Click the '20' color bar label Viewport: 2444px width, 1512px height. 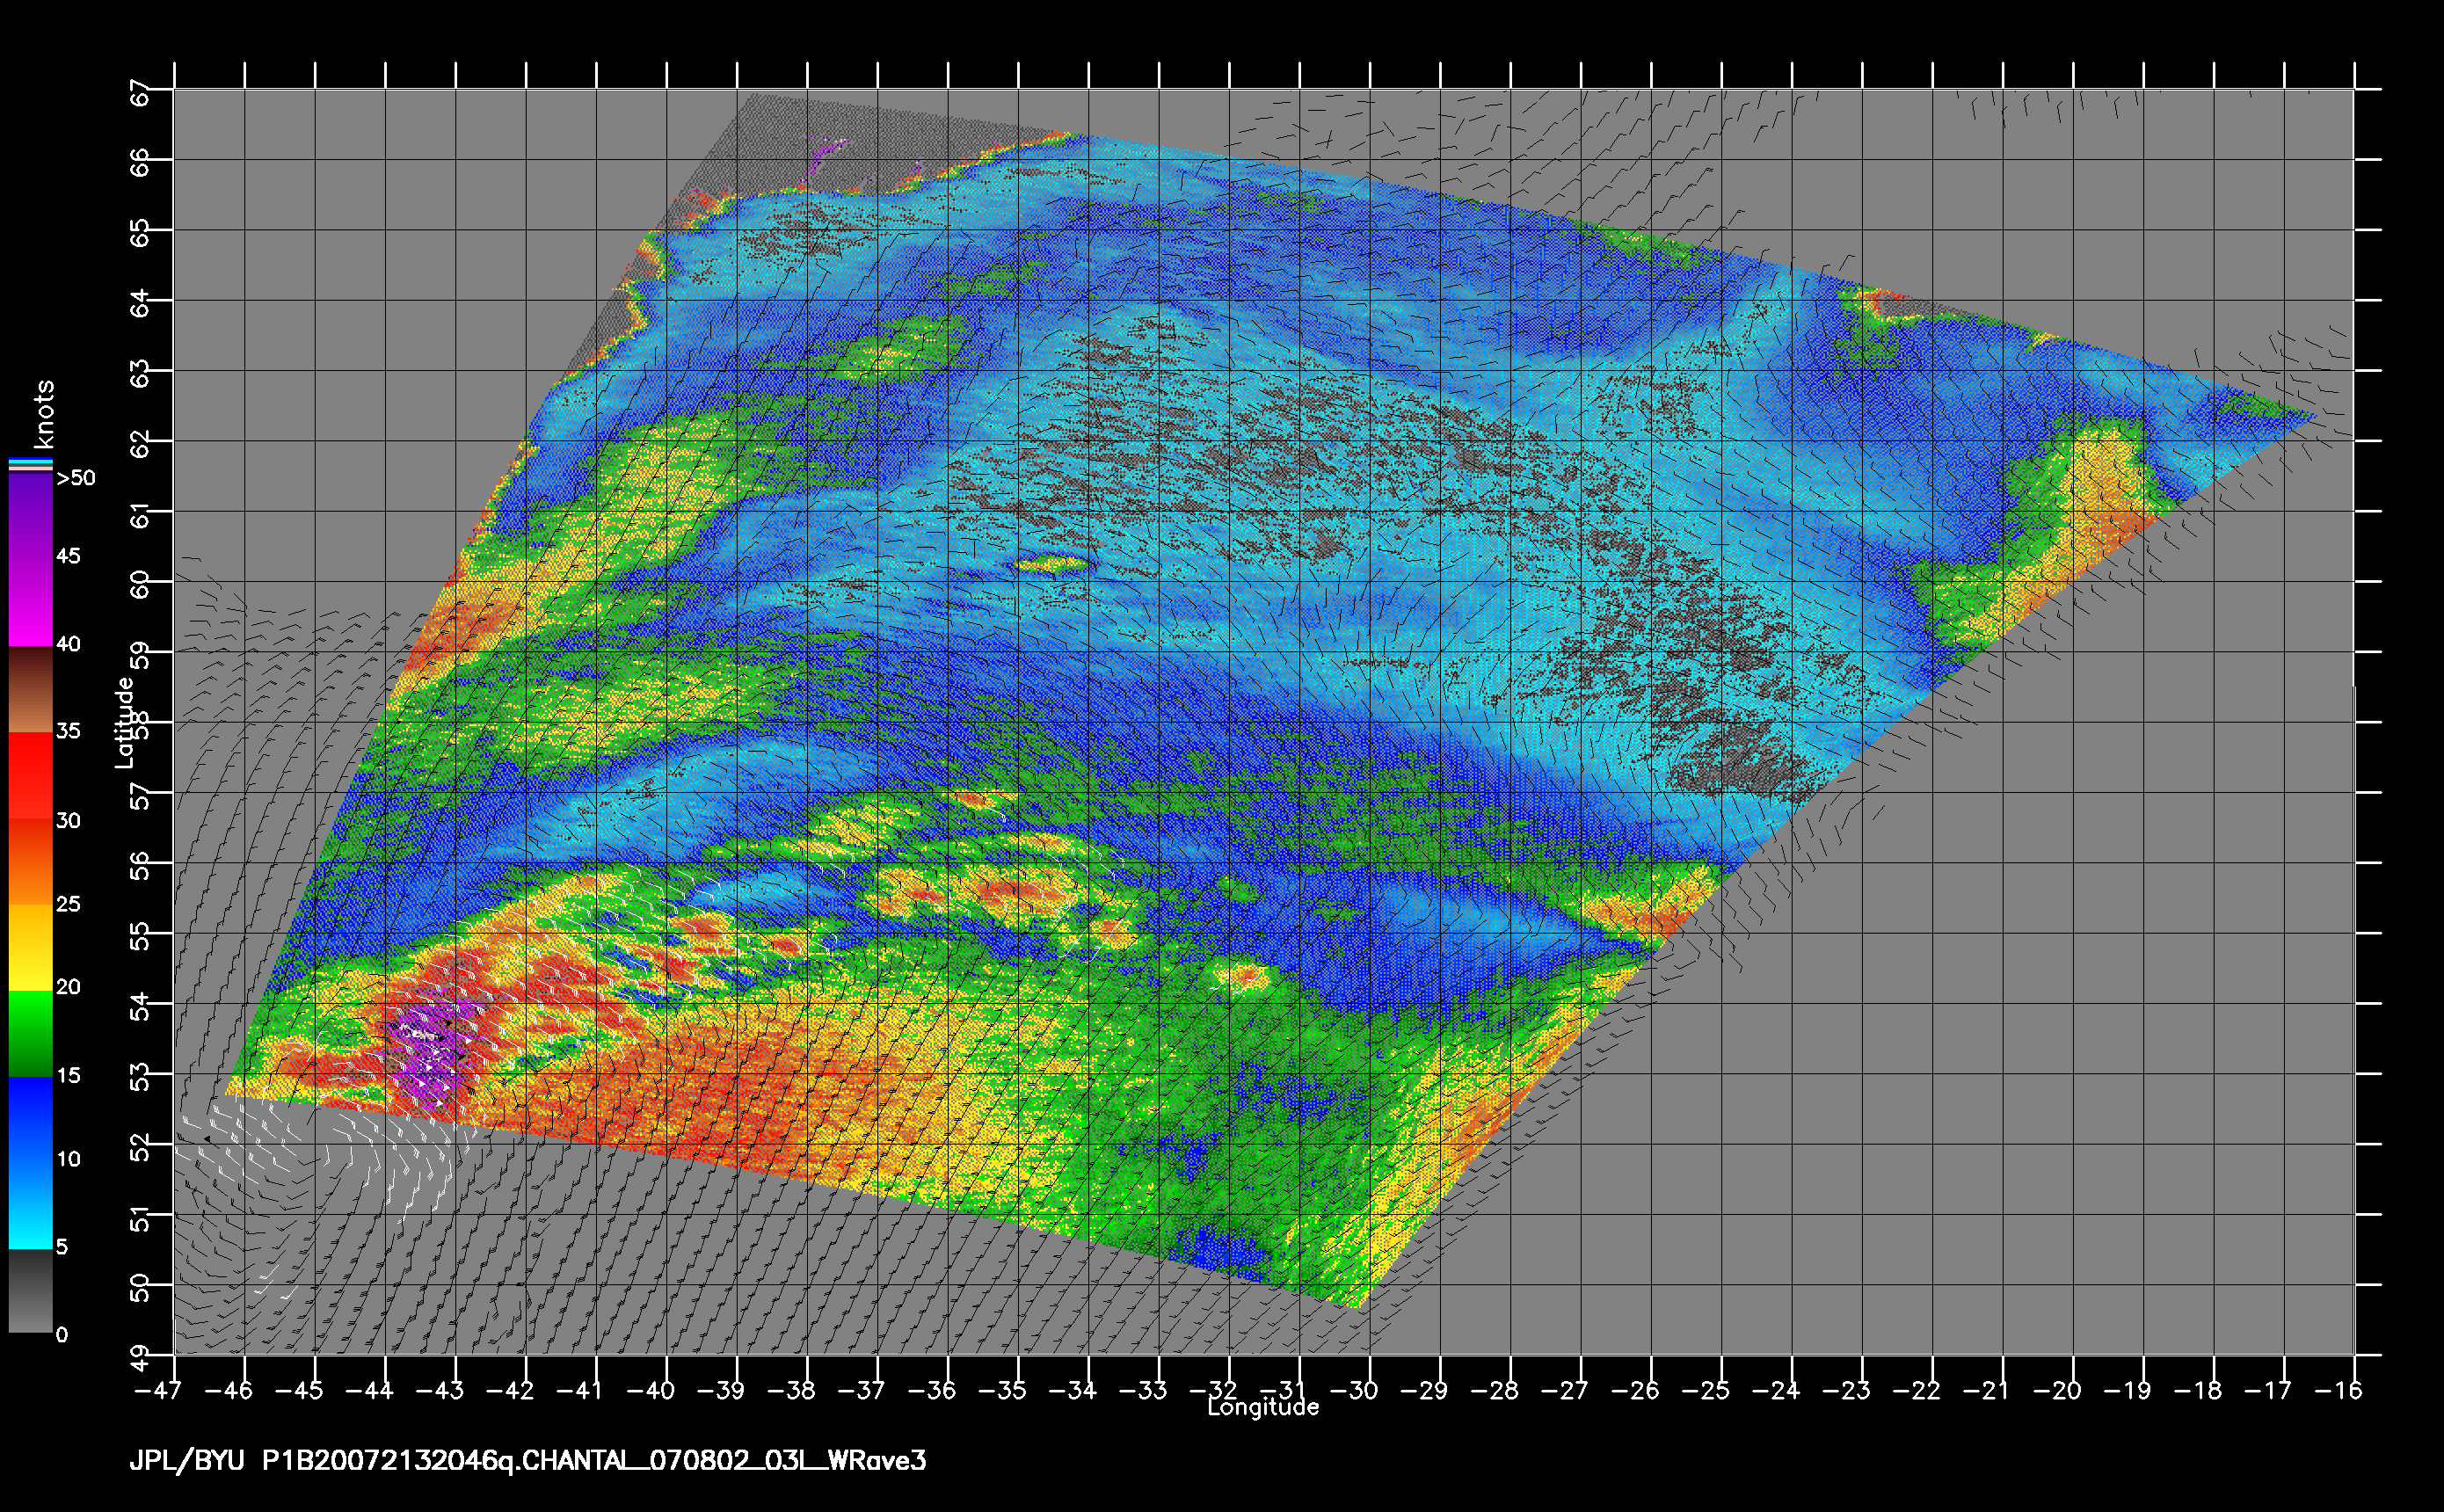coord(68,987)
